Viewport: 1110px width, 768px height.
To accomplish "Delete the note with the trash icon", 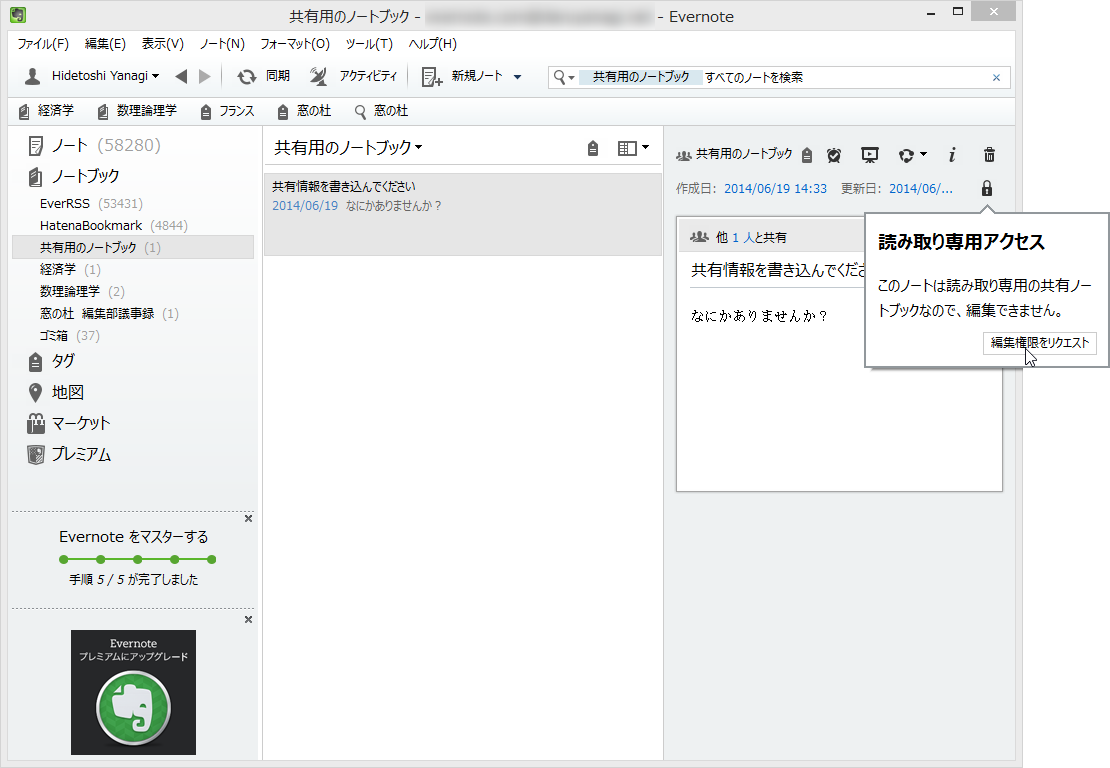I will tap(989, 154).
